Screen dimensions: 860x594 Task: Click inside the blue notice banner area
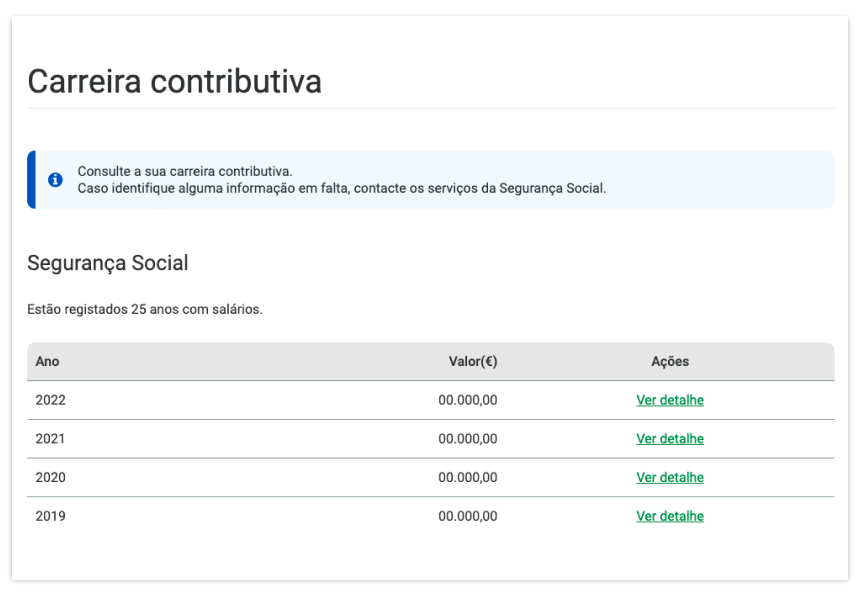[430, 177]
